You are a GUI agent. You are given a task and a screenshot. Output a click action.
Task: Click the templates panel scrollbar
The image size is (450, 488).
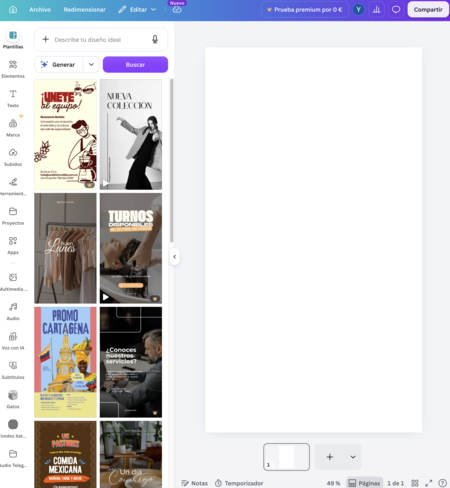pyautogui.click(x=172, y=161)
